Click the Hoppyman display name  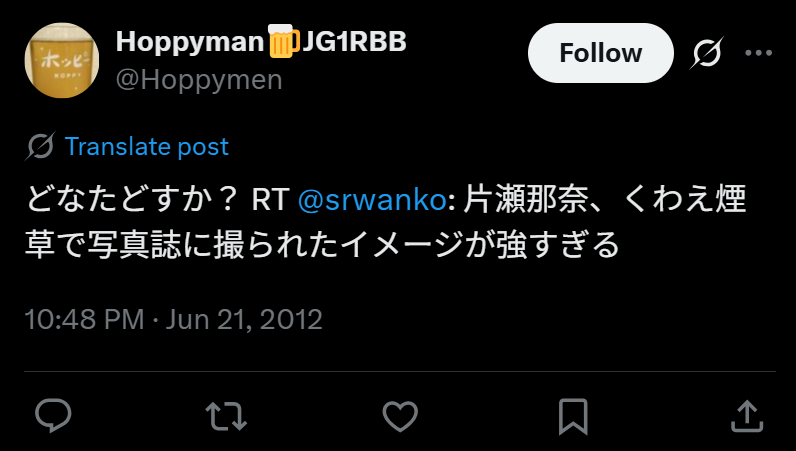click(190, 42)
